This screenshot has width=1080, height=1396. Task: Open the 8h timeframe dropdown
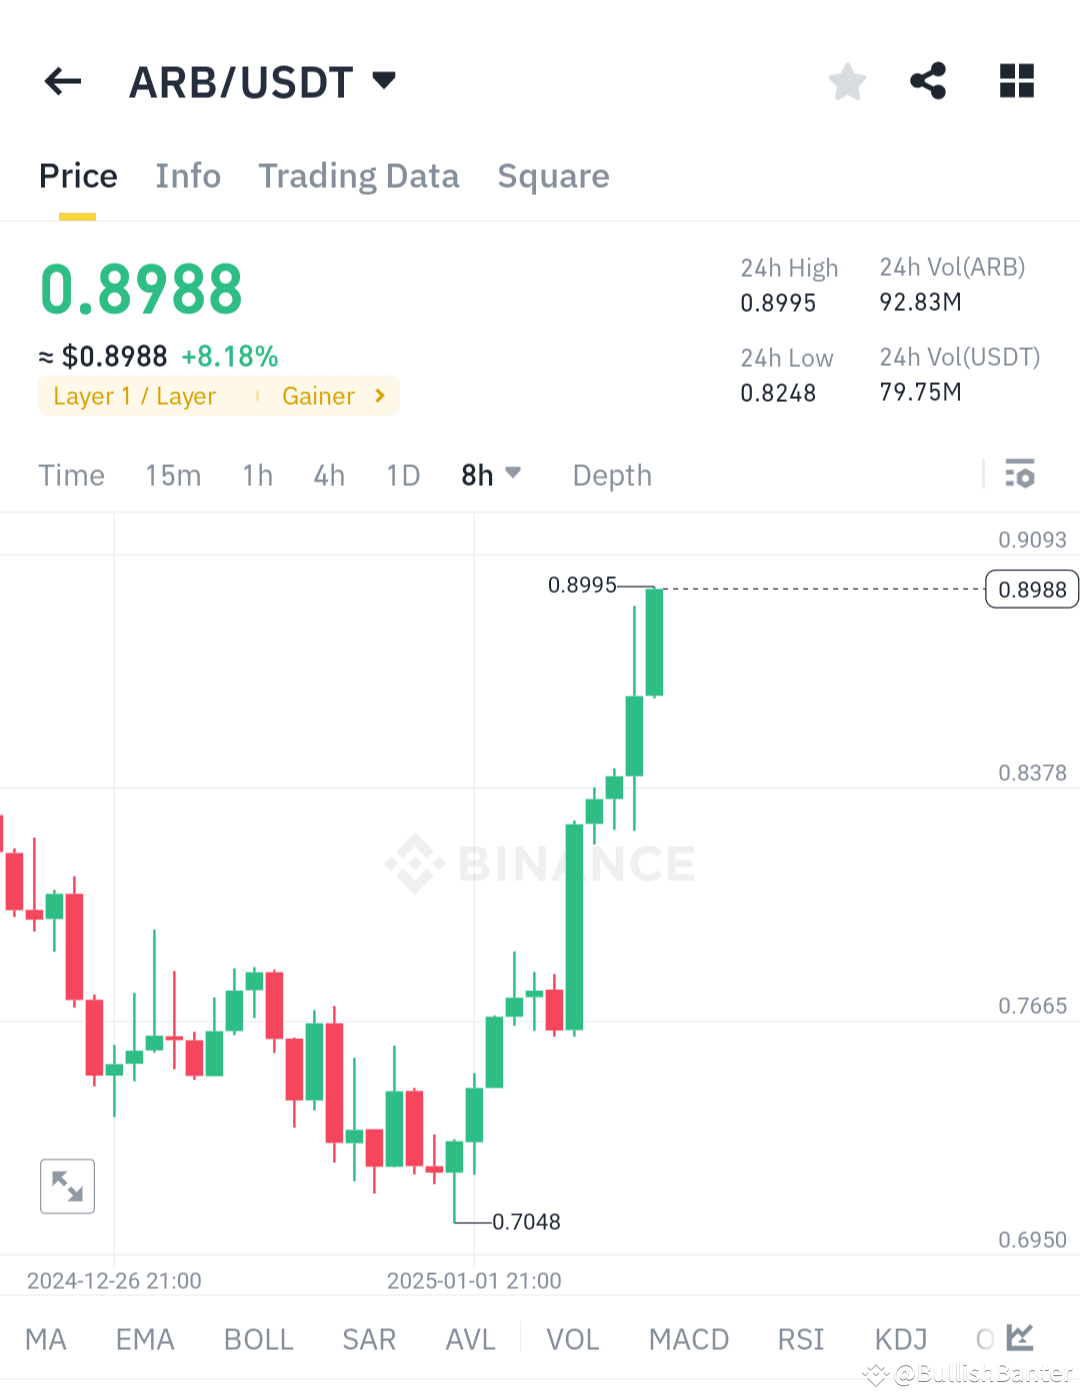[x=490, y=474]
